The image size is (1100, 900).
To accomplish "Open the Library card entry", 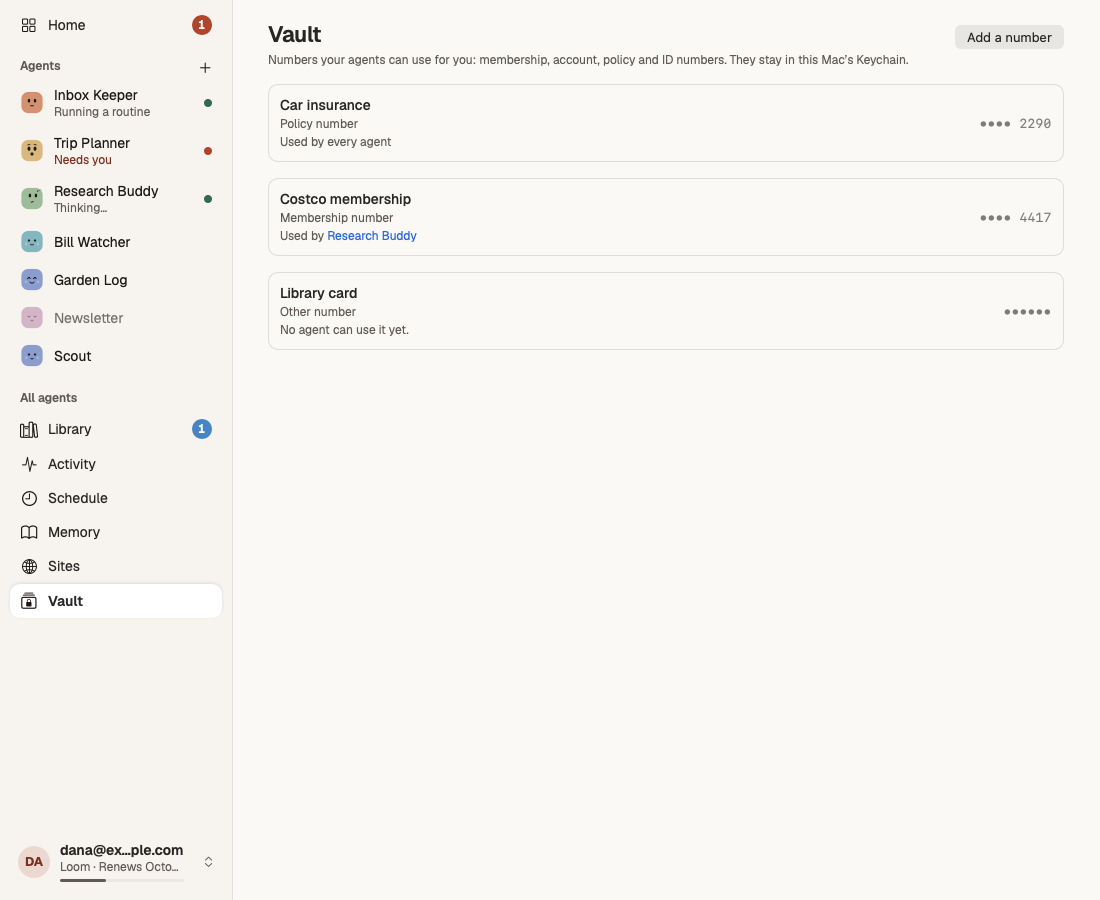I will (x=666, y=311).
